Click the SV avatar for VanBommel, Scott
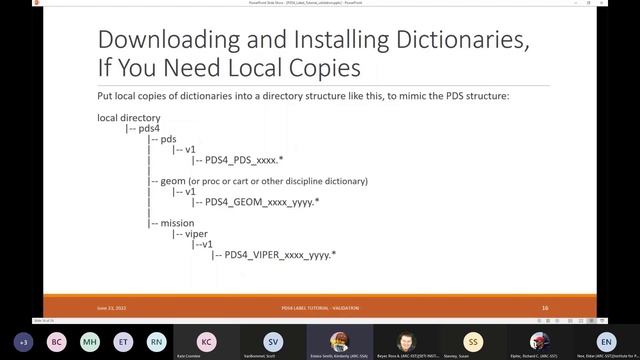The height and width of the screenshot is (360, 640). (273, 342)
